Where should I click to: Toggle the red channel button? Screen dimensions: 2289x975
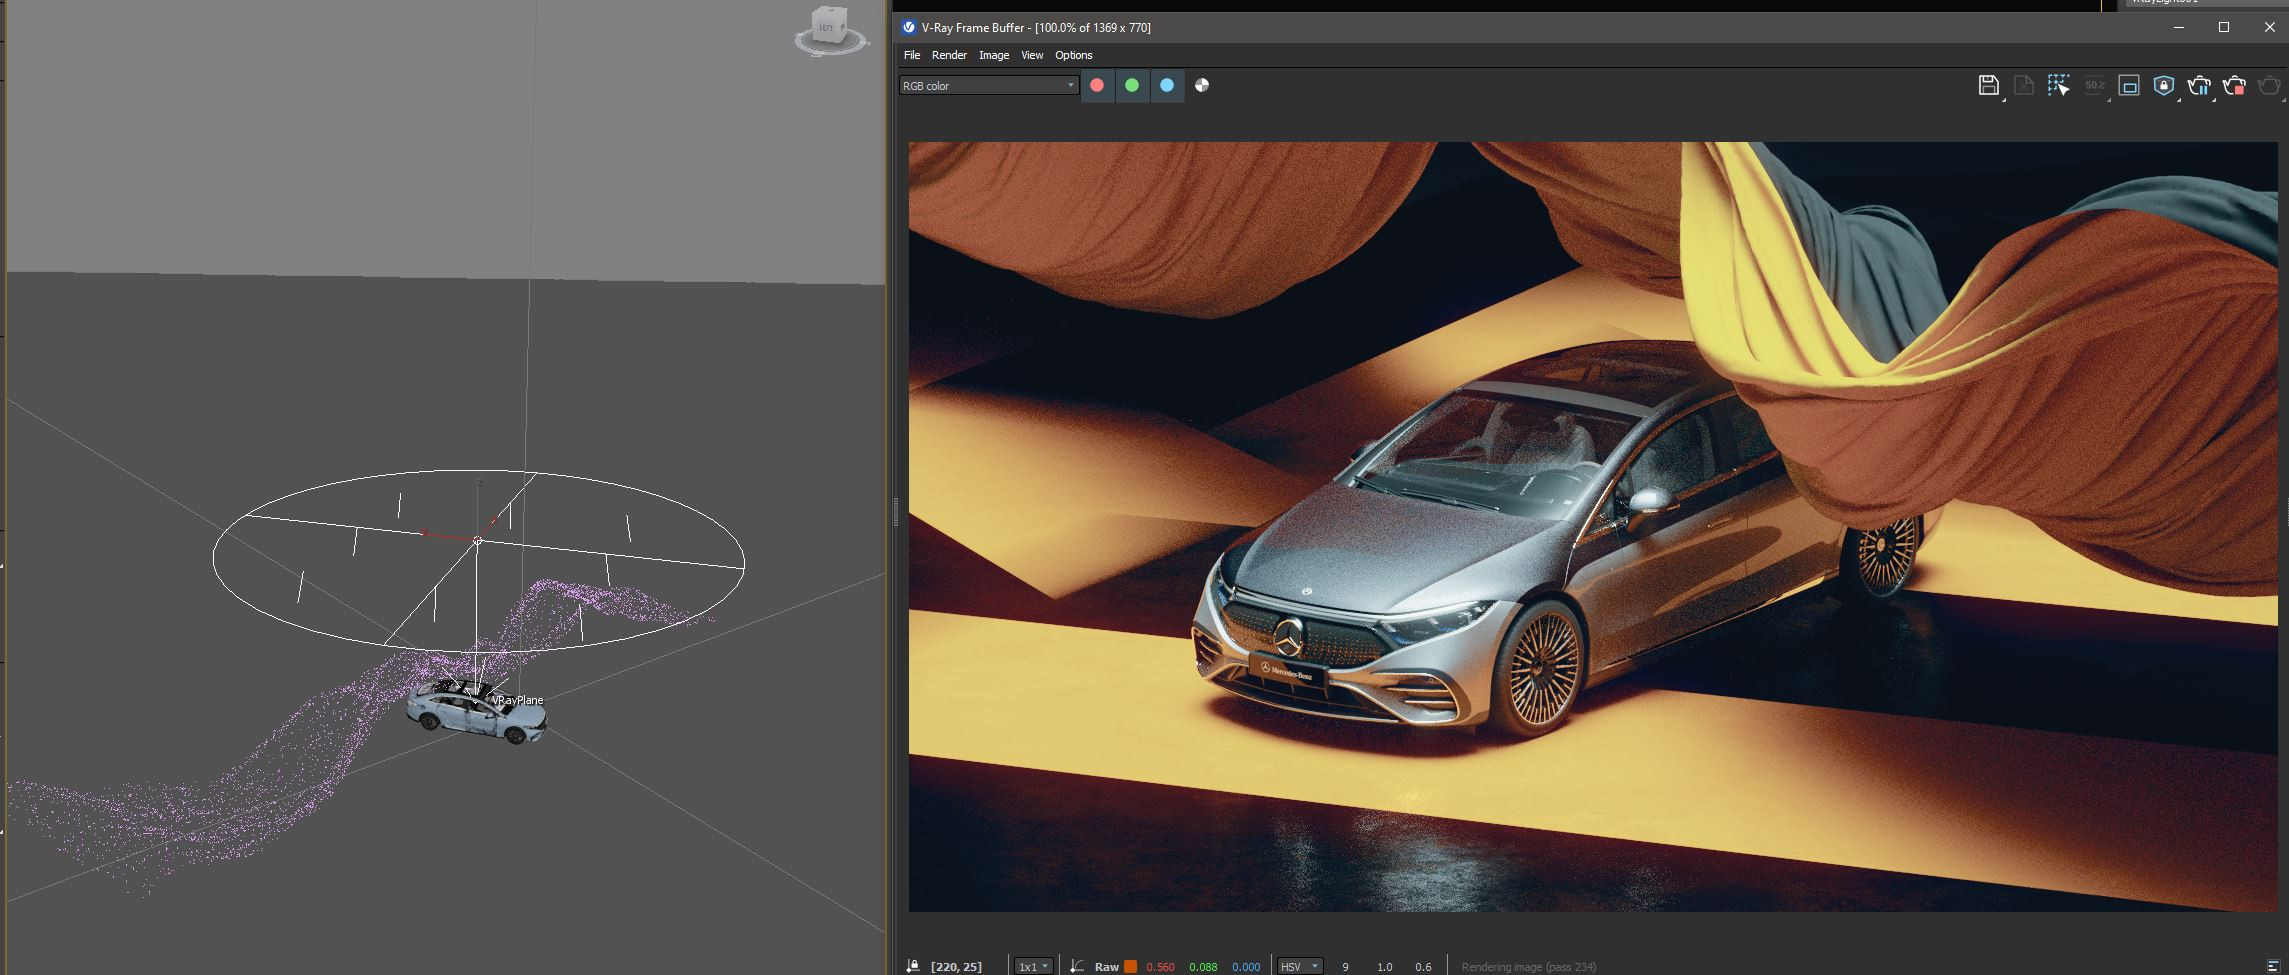coord(1097,86)
